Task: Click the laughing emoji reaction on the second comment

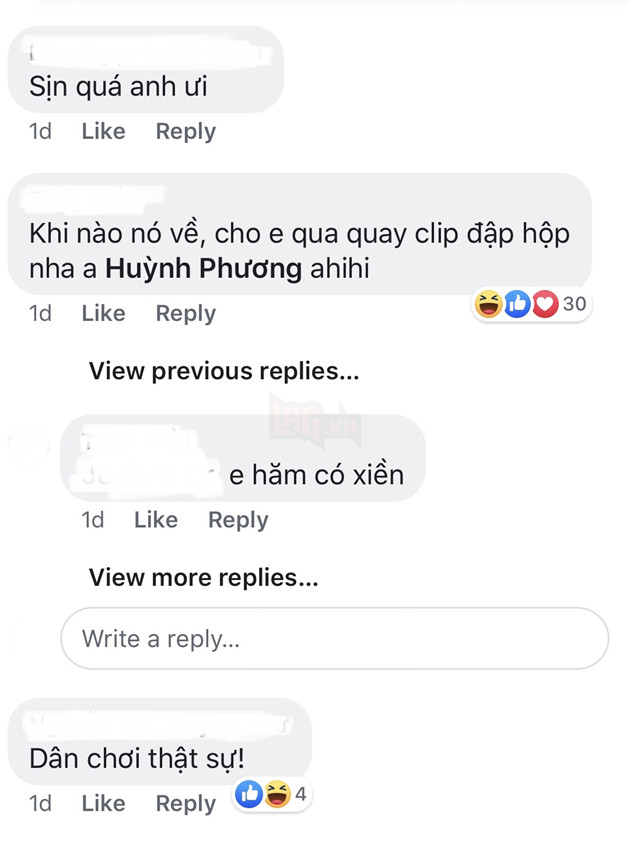Action: (487, 304)
